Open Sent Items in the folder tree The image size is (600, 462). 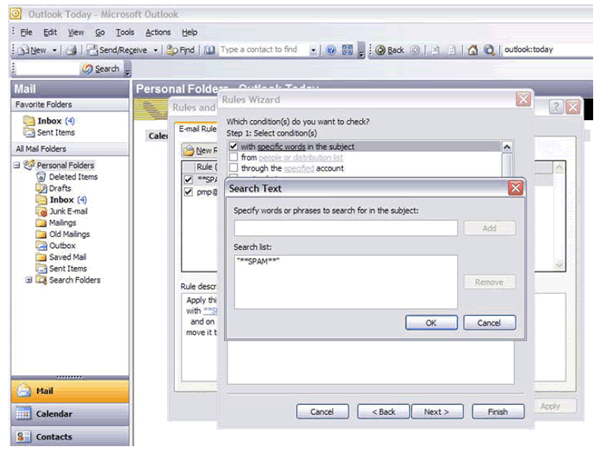[x=62, y=269]
